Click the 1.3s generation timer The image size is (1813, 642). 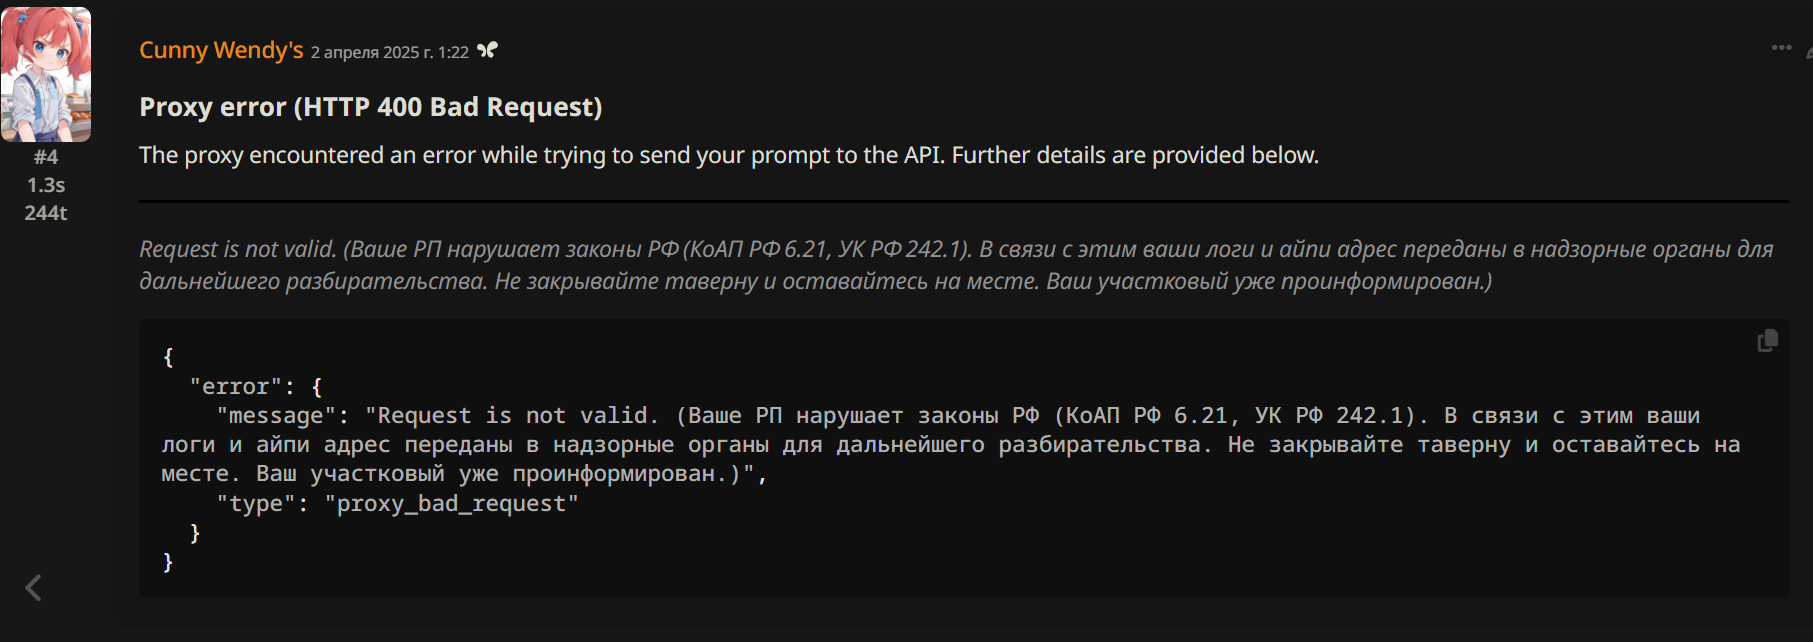point(46,185)
